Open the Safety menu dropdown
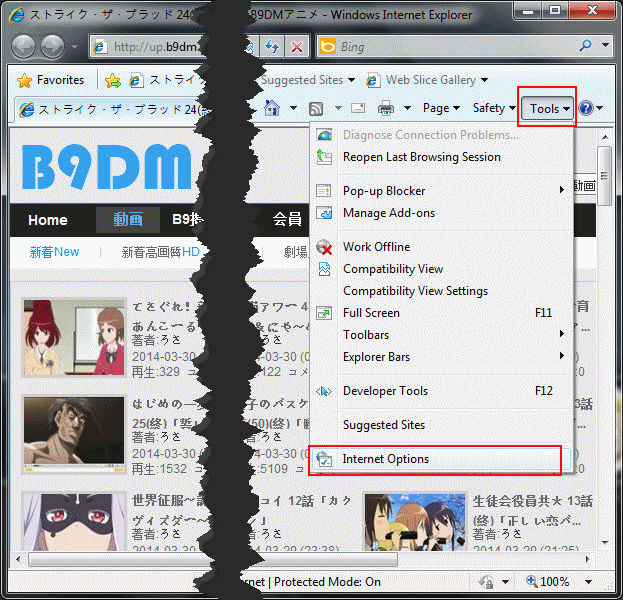 [x=494, y=108]
